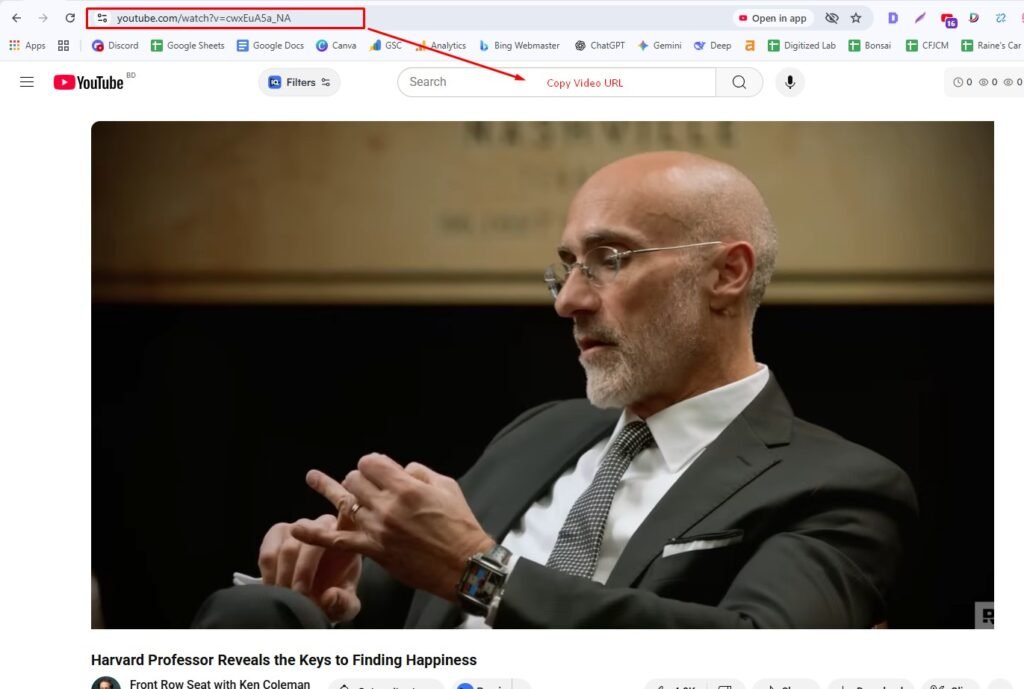1024x689 pixels.
Task: Open the tab groups grid icon beside Apps
Action: click(64, 45)
